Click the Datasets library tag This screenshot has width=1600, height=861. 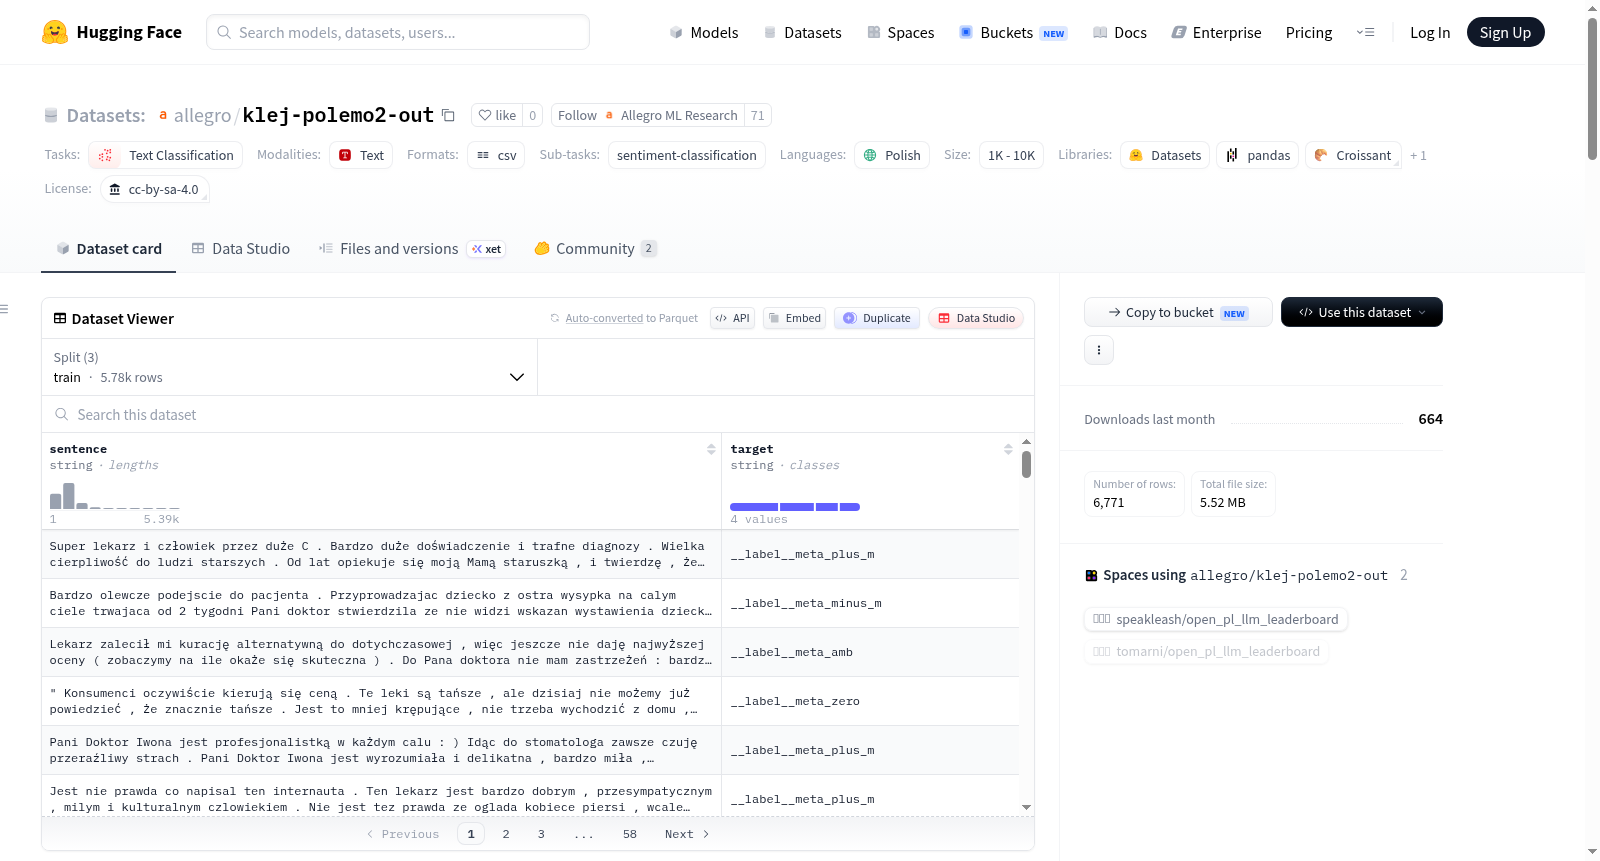click(1165, 155)
